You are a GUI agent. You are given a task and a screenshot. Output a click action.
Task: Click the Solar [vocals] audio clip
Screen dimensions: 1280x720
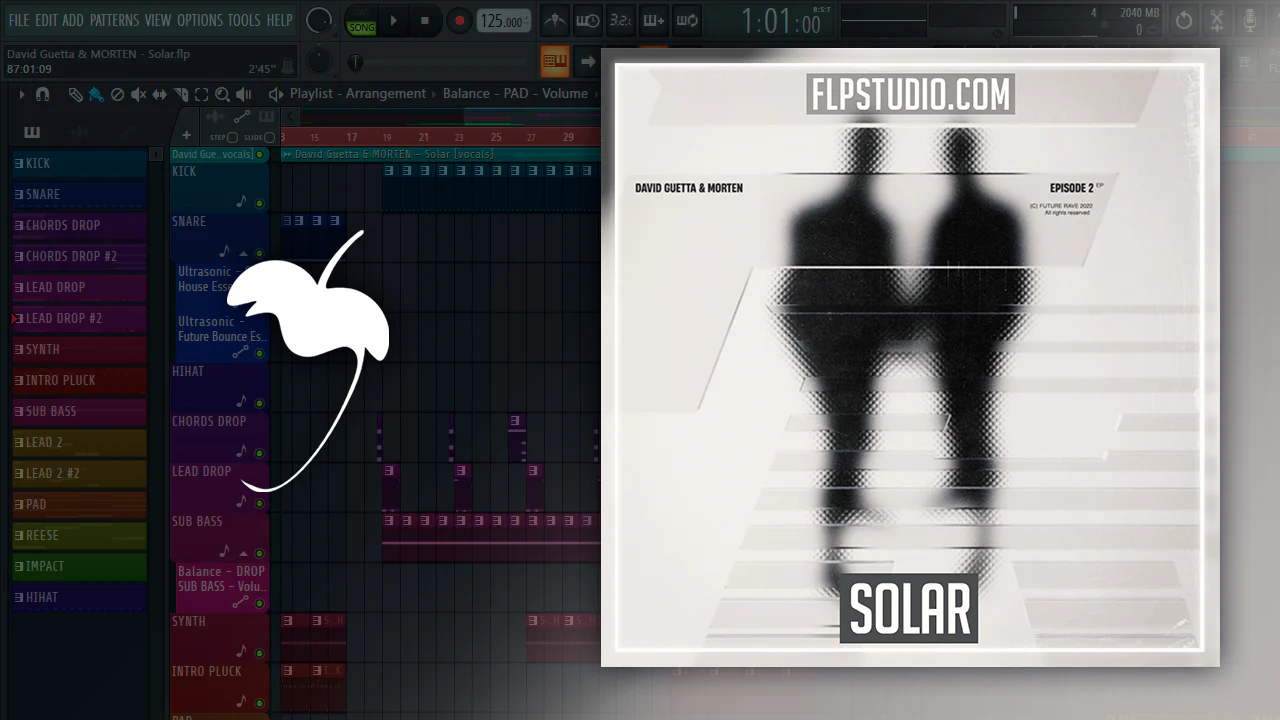pyautogui.click(x=440, y=154)
